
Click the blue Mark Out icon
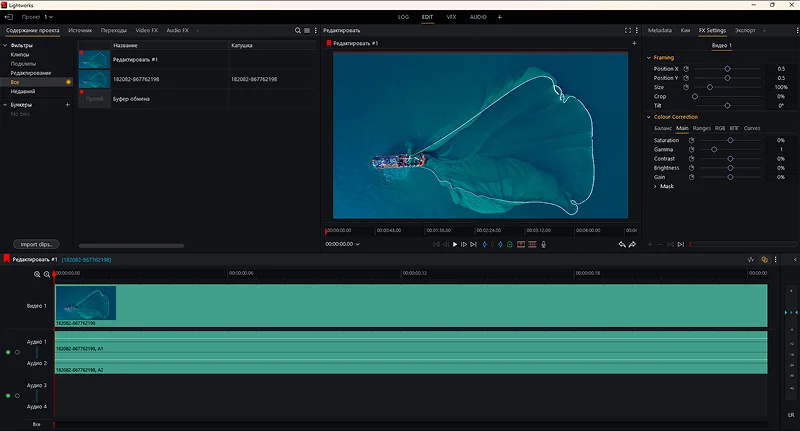click(x=500, y=244)
